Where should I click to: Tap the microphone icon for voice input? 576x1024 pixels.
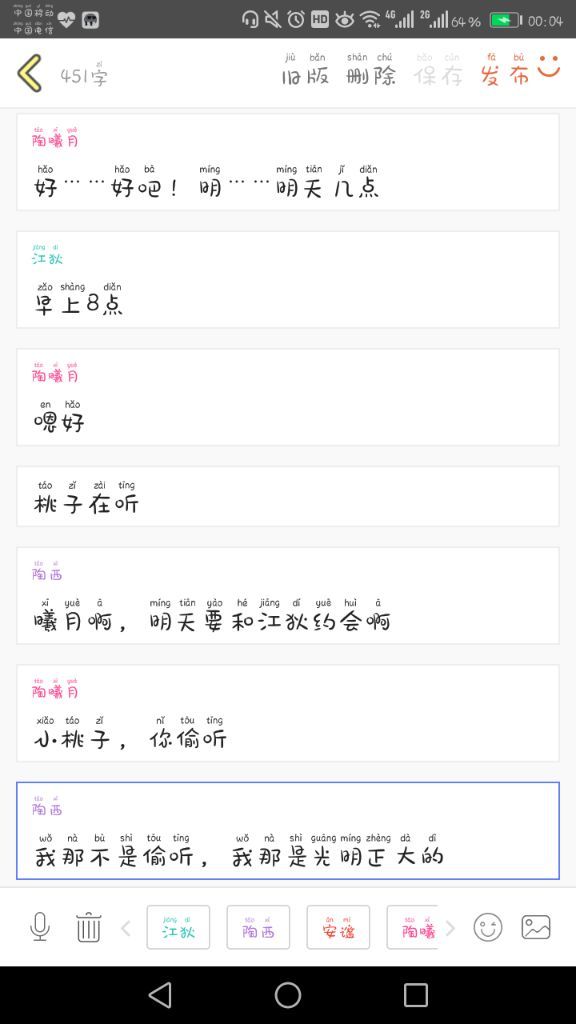(x=40, y=927)
